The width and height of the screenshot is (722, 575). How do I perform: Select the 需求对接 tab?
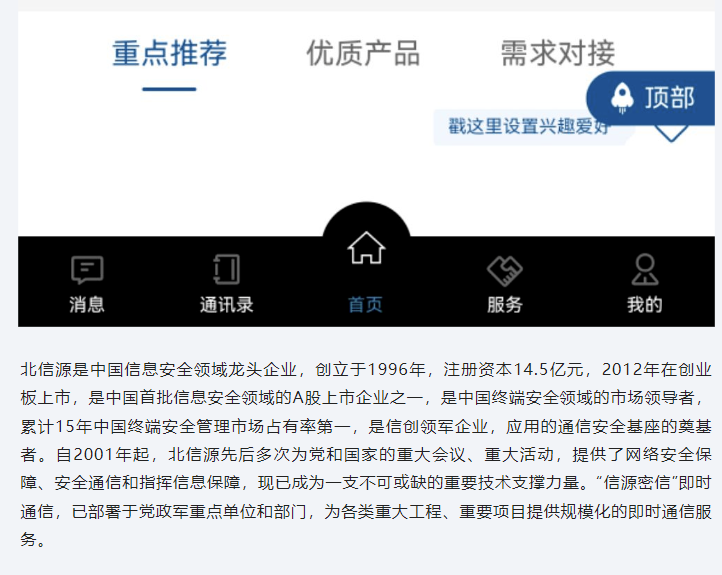[557, 53]
